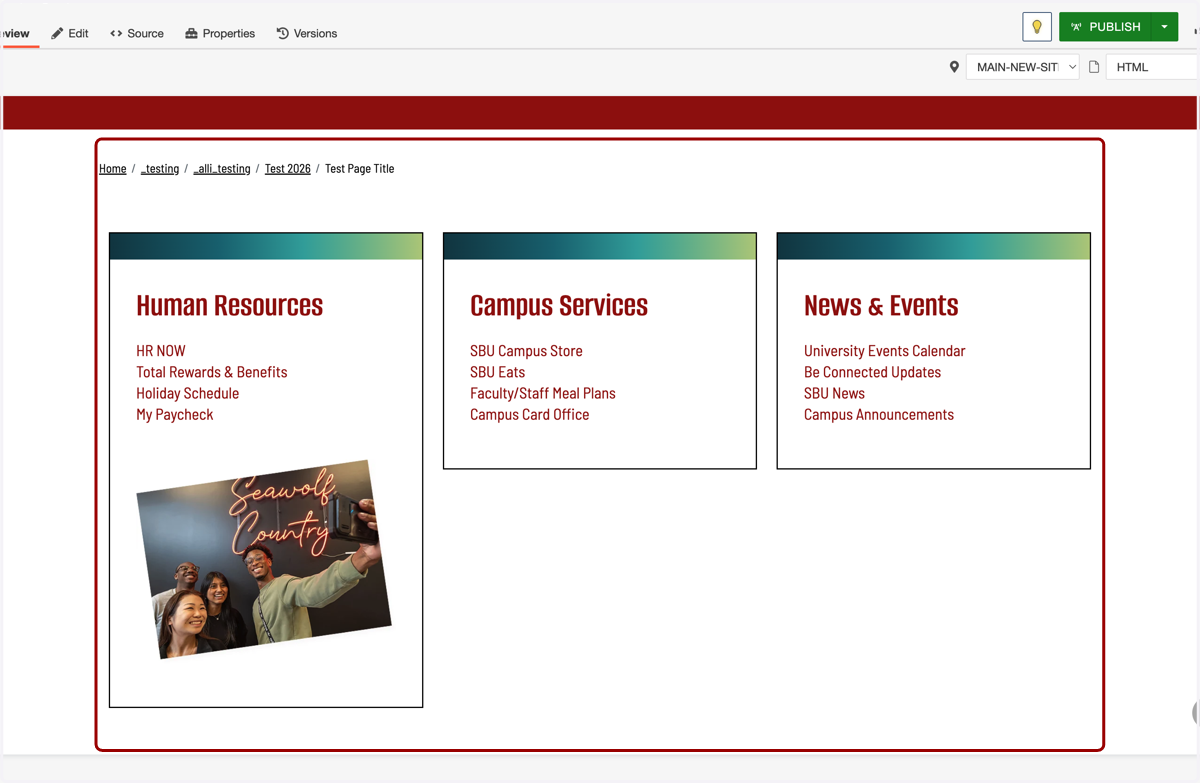Viewport: 1200px width, 783px height.
Task: Open Total Rewards & Benefits link
Action: point(212,372)
